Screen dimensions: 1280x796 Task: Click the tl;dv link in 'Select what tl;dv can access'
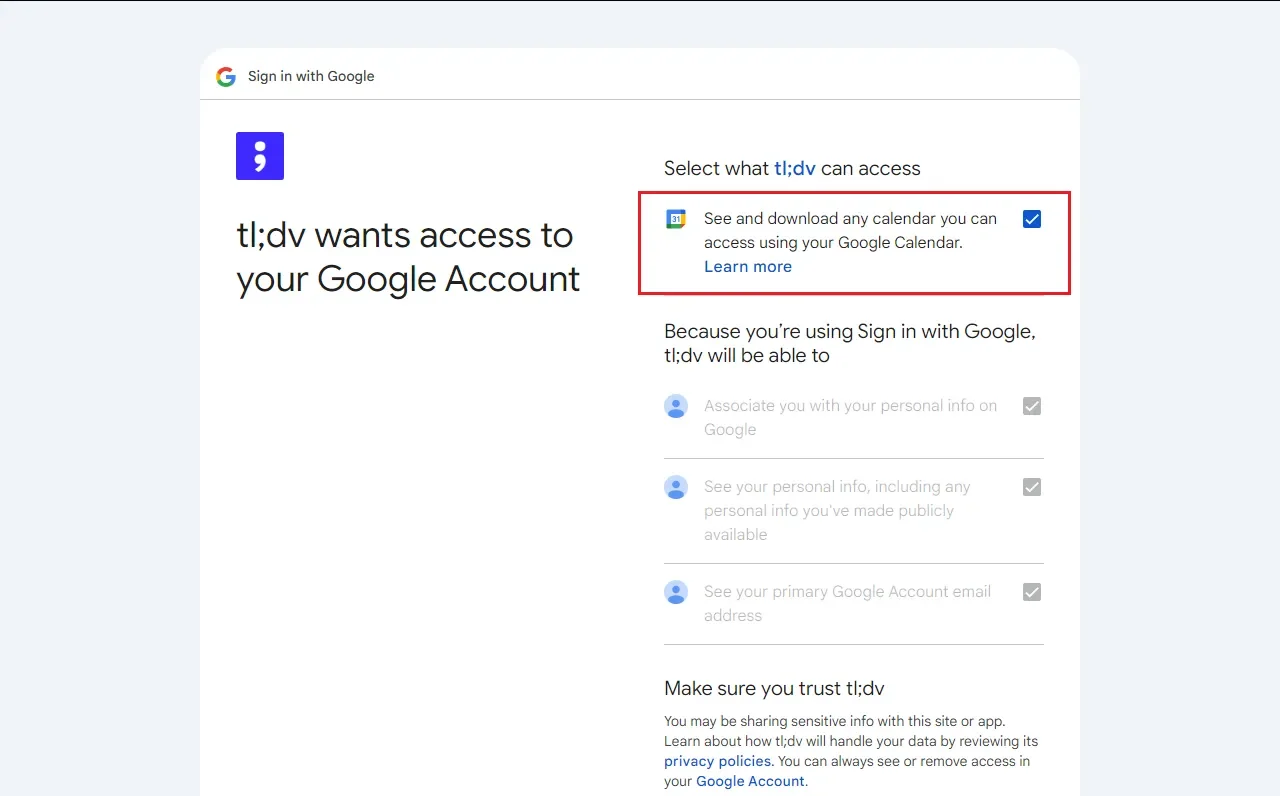(795, 168)
